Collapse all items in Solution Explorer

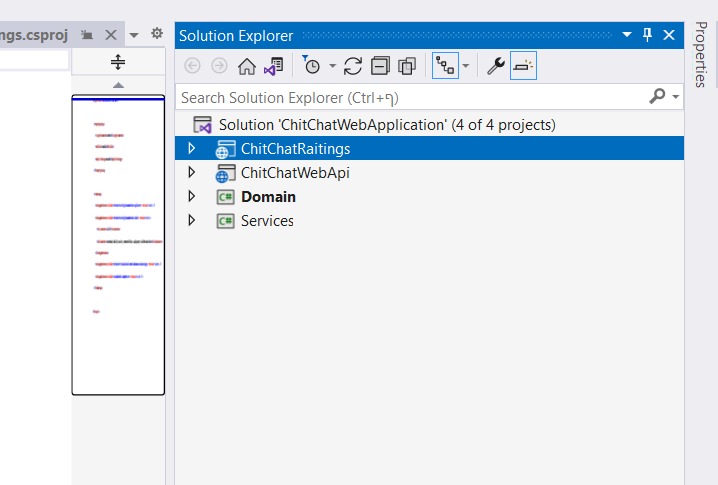[380, 66]
